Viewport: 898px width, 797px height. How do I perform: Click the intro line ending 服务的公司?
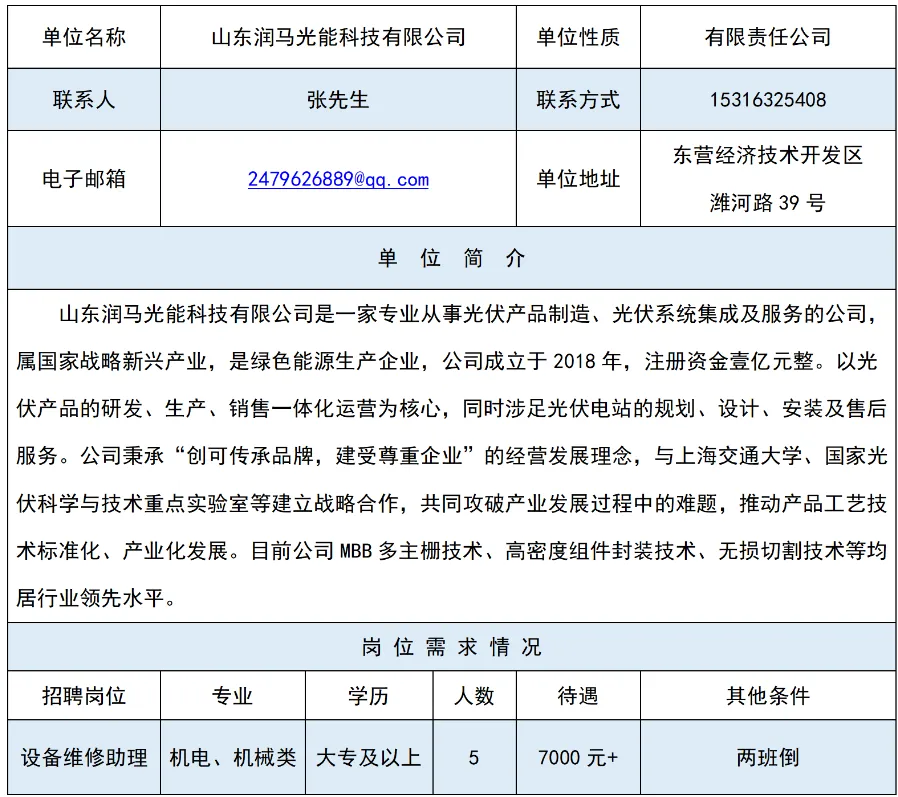467,314
